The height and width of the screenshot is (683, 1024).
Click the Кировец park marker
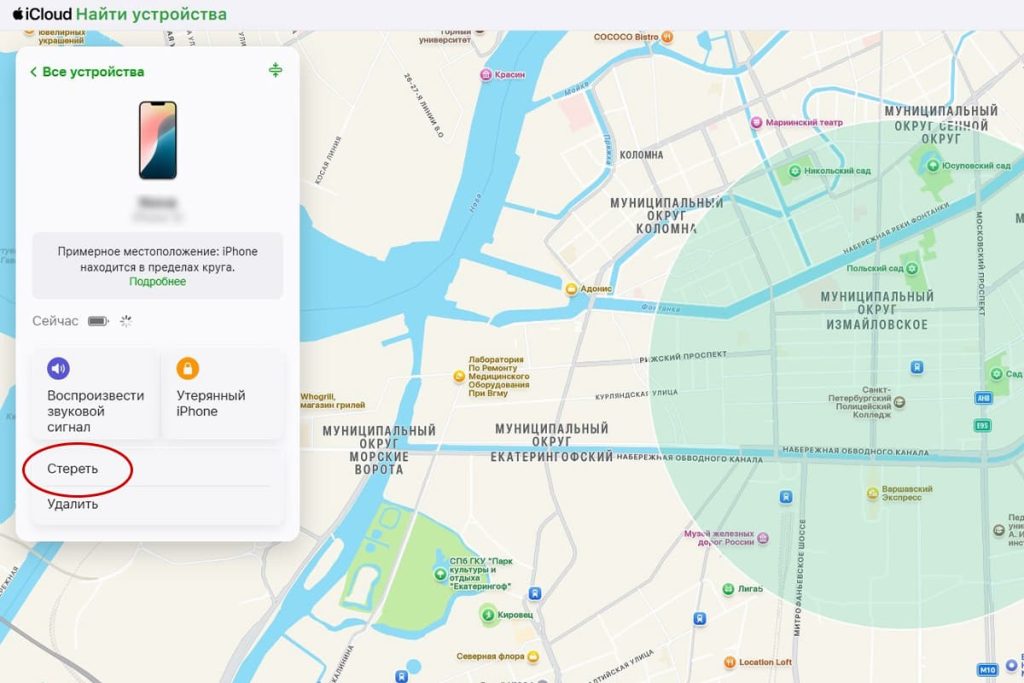(488, 614)
